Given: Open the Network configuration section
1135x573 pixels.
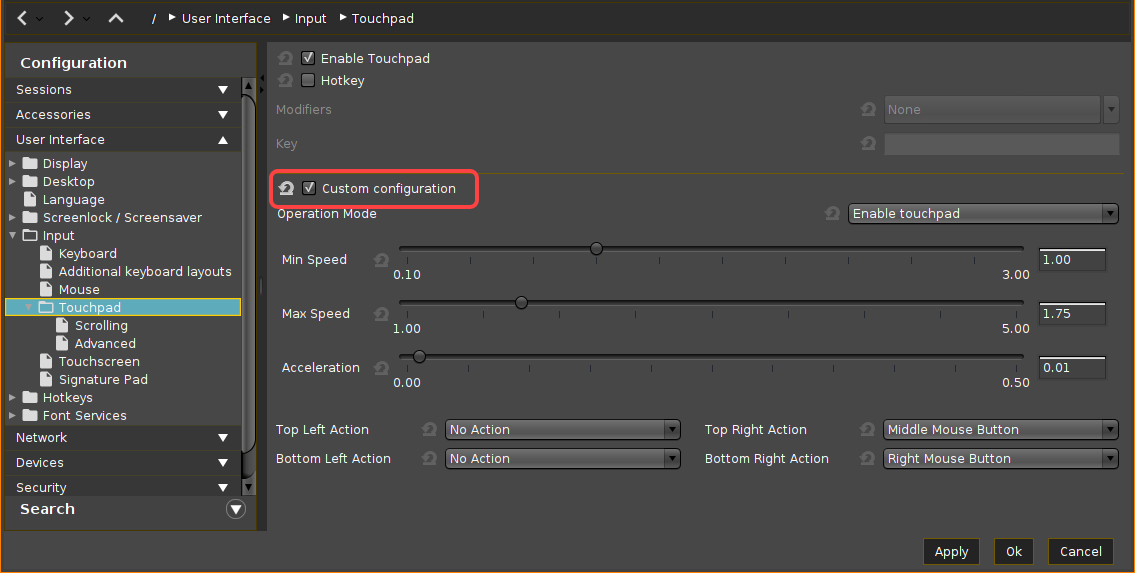Looking at the screenshot, I should click(122, 438).
